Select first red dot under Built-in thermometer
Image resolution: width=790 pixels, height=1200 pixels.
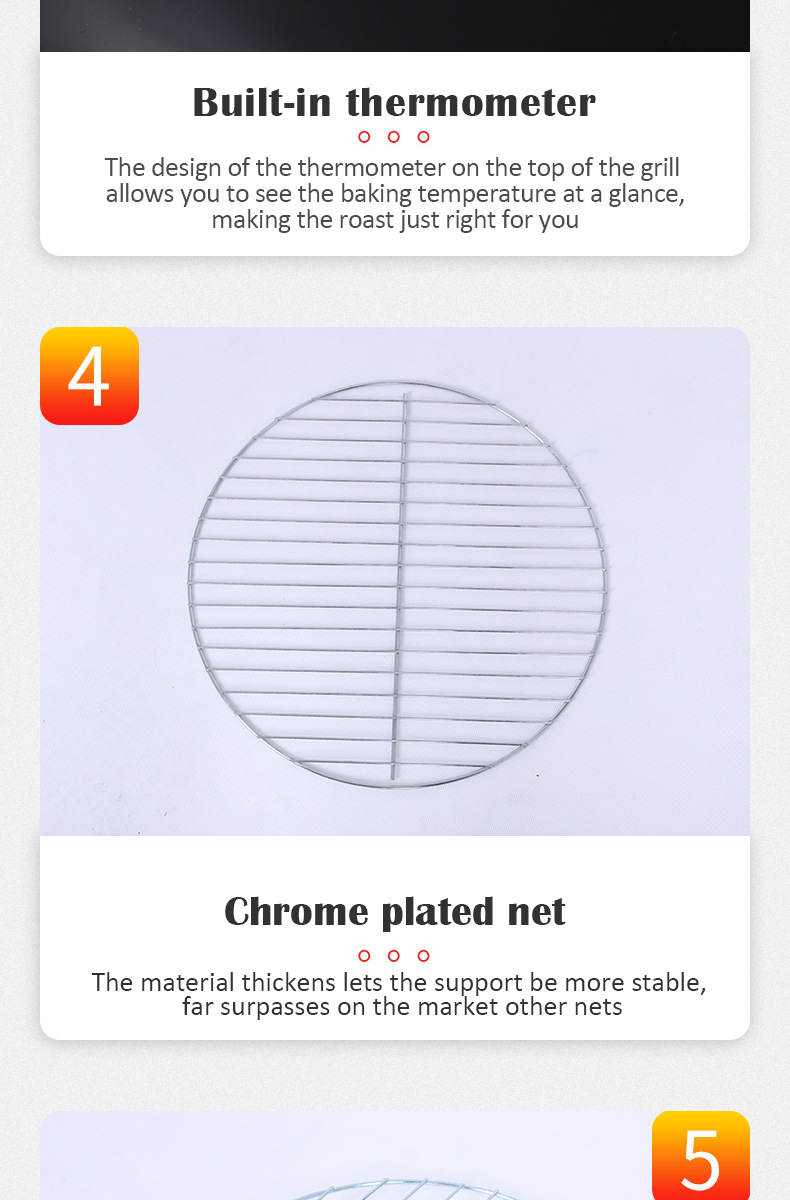364,137
